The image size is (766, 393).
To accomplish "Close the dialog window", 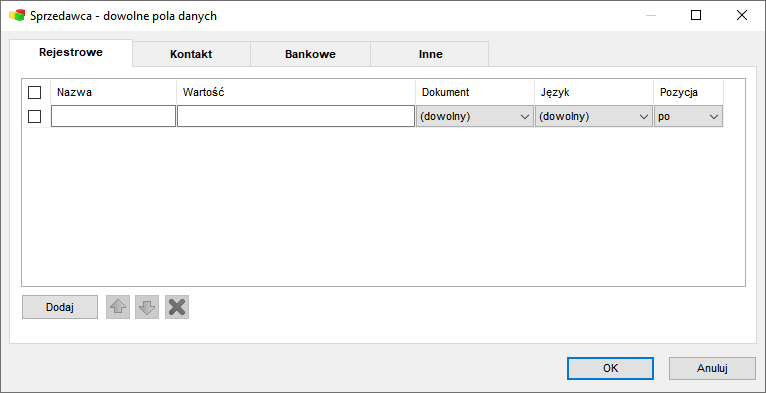I will [x=742, y=16].
